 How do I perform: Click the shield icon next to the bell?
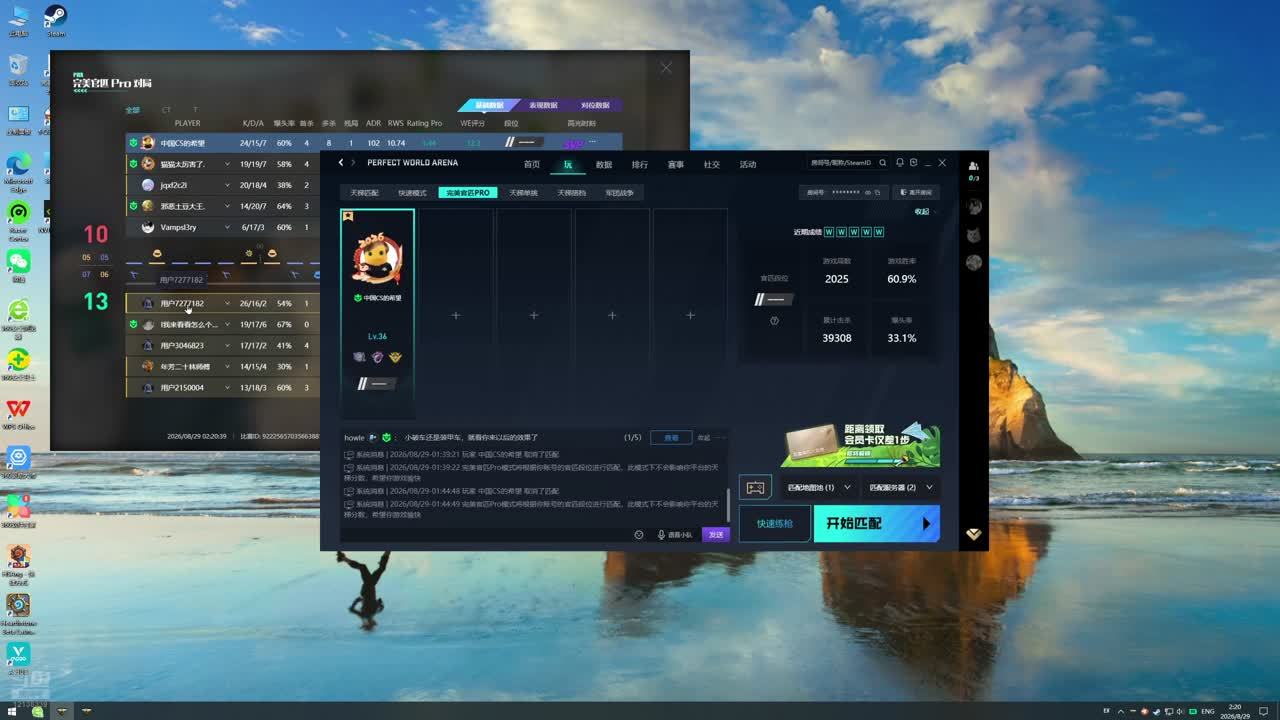(913, 163)
